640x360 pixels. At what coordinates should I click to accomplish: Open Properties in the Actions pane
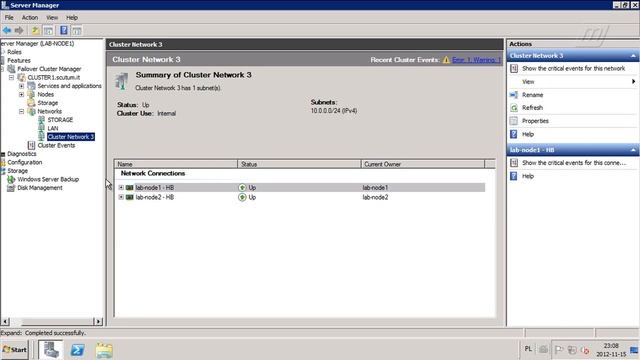(x=535, y=121)
